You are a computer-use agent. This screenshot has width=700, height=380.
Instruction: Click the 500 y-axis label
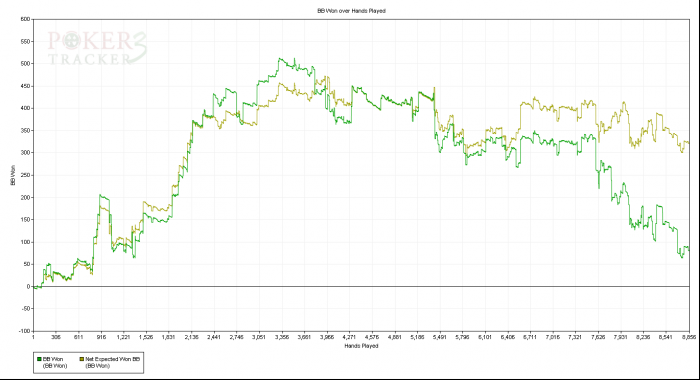25,64
